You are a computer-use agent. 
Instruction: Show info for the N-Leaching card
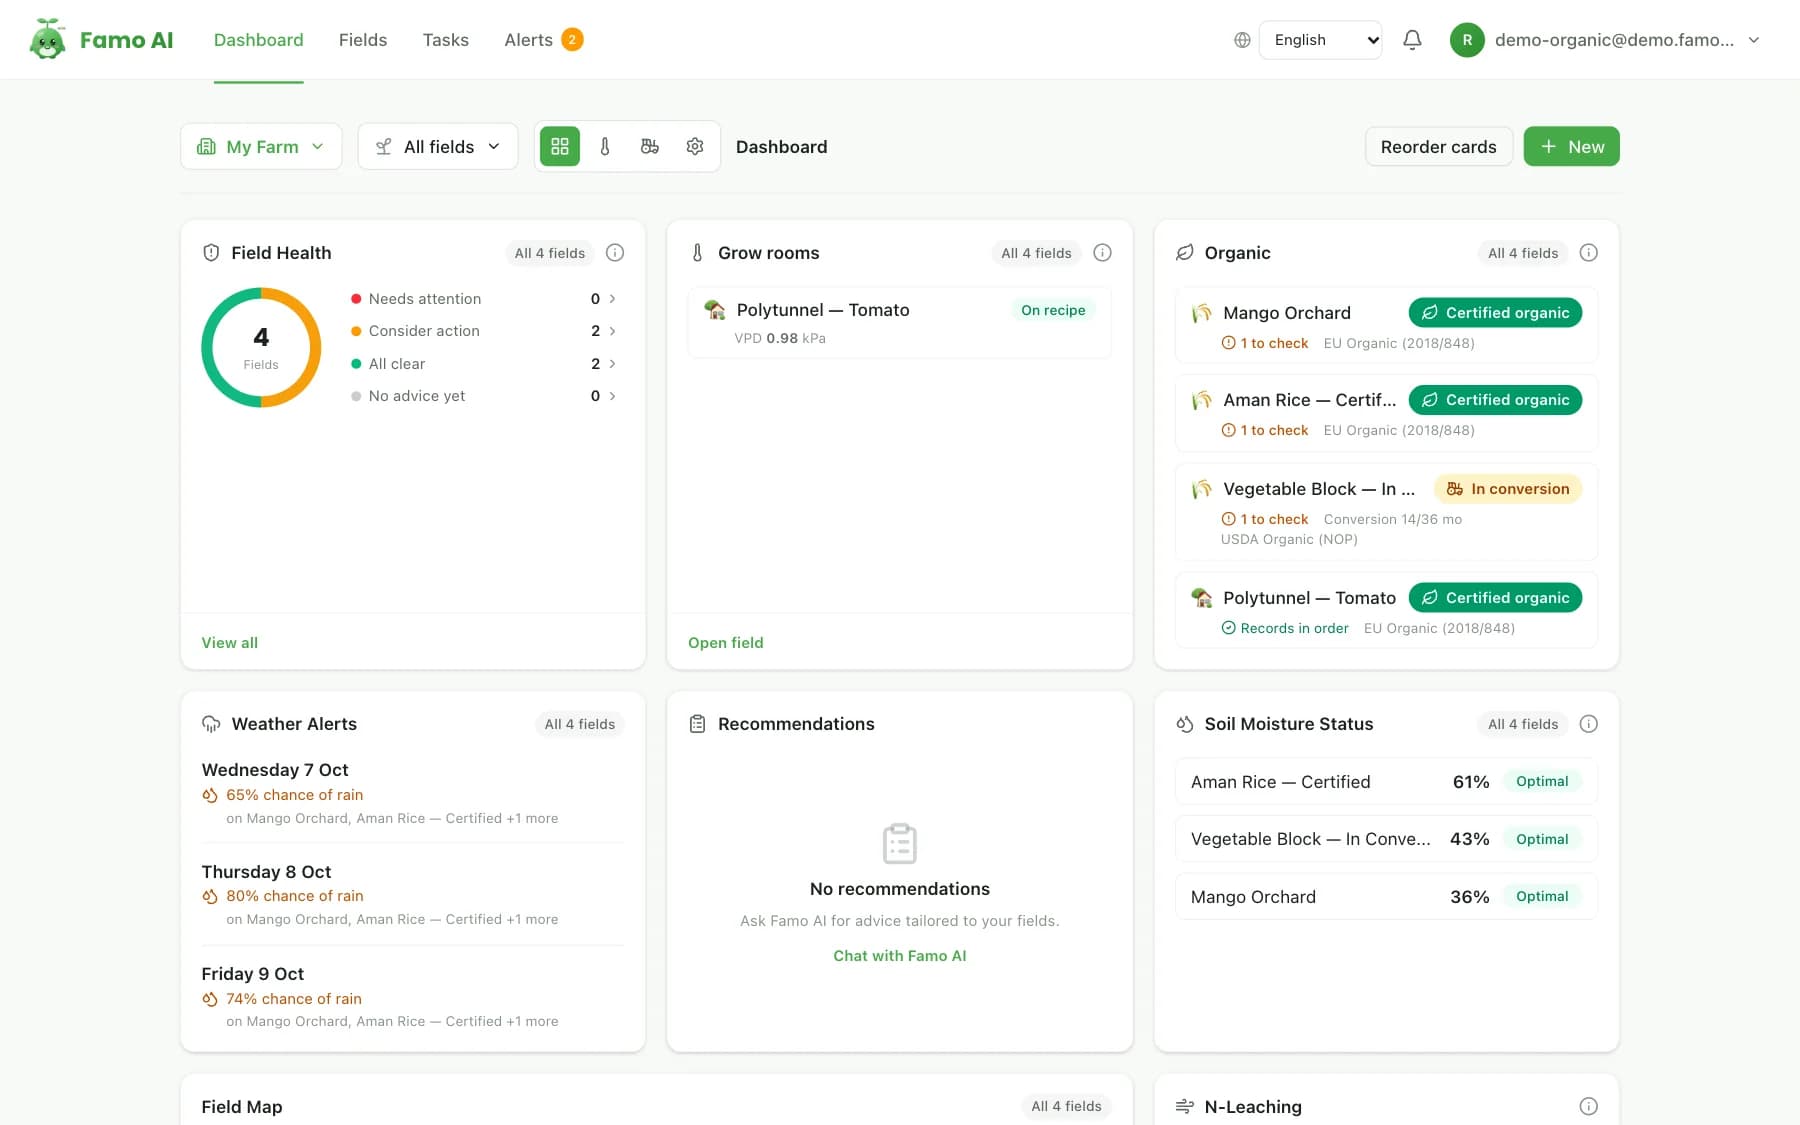pos(1588,1106)
